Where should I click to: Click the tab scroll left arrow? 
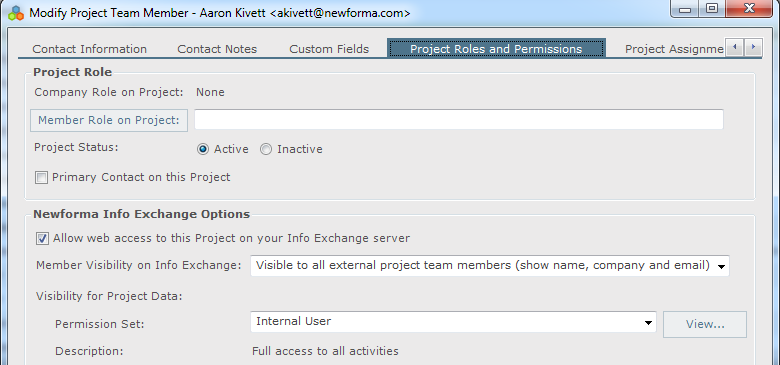click(735, 48)
